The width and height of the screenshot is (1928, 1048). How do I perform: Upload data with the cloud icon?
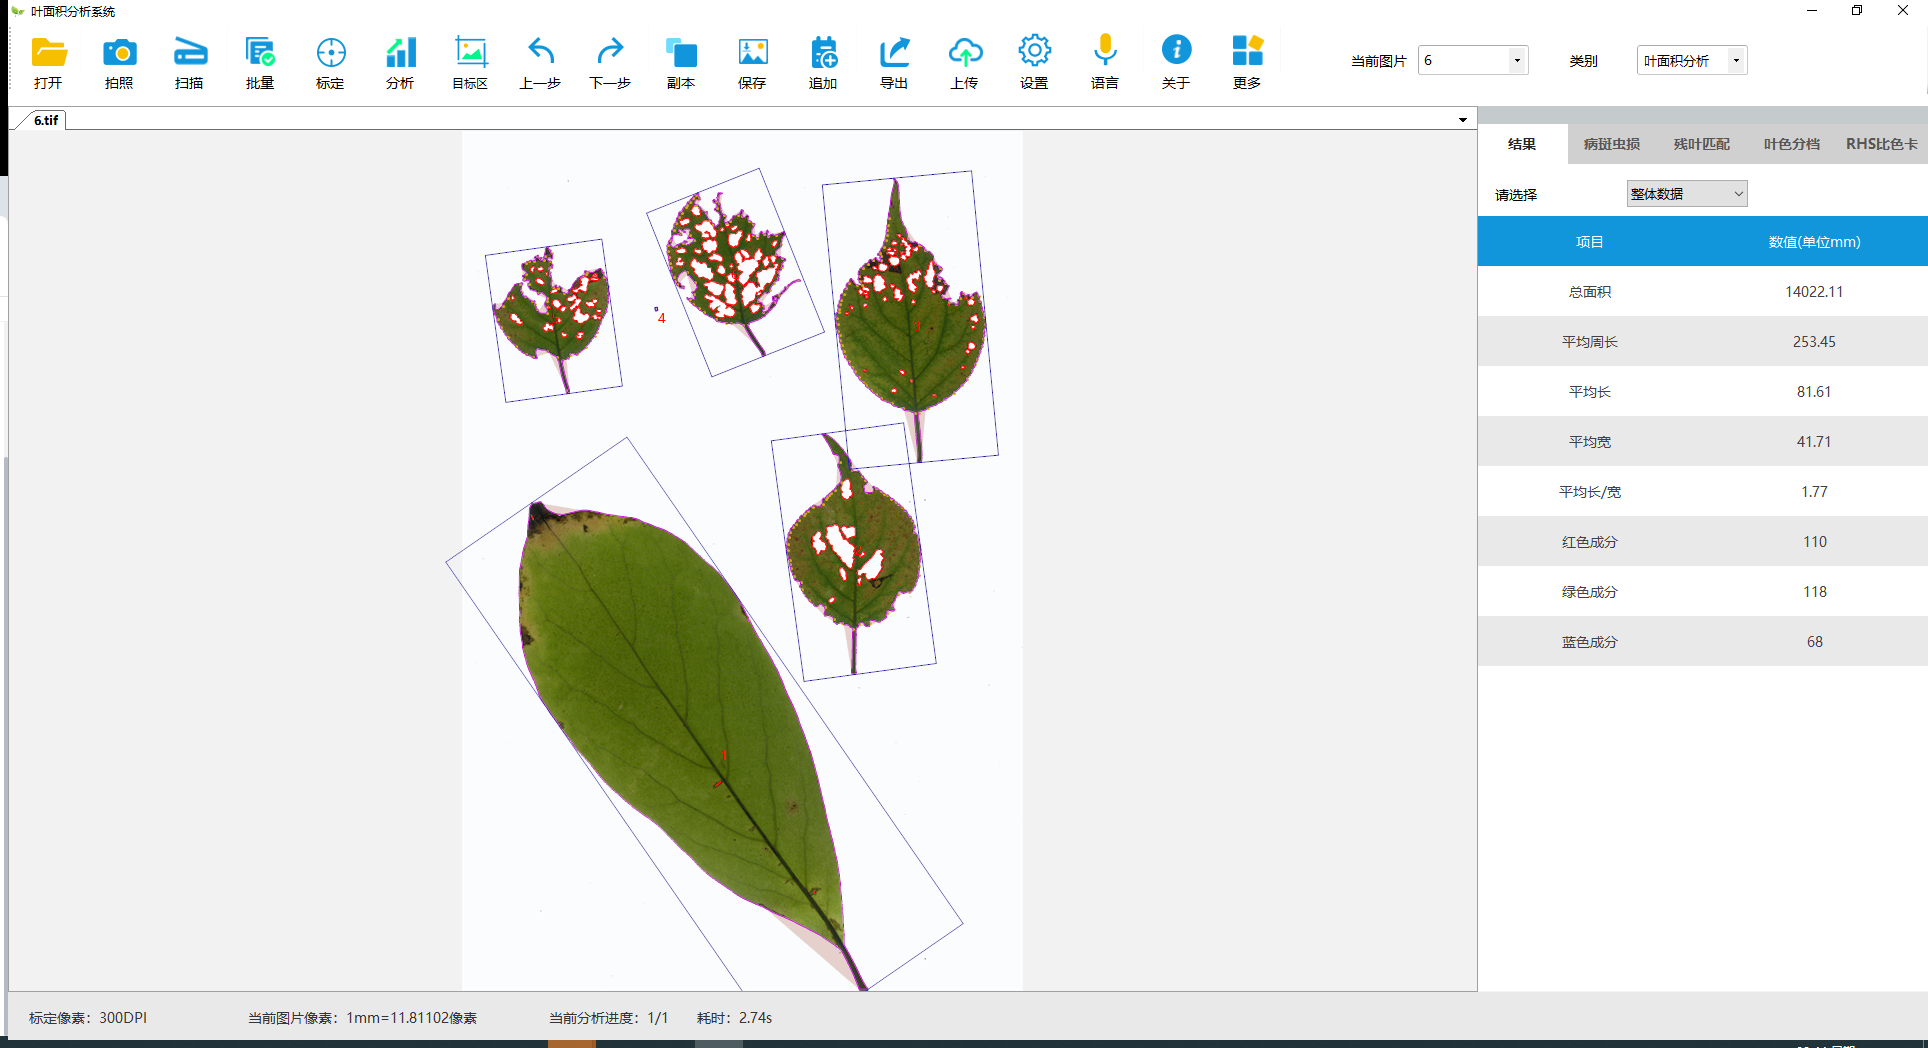pyautogui.click(x=964, y=53)
